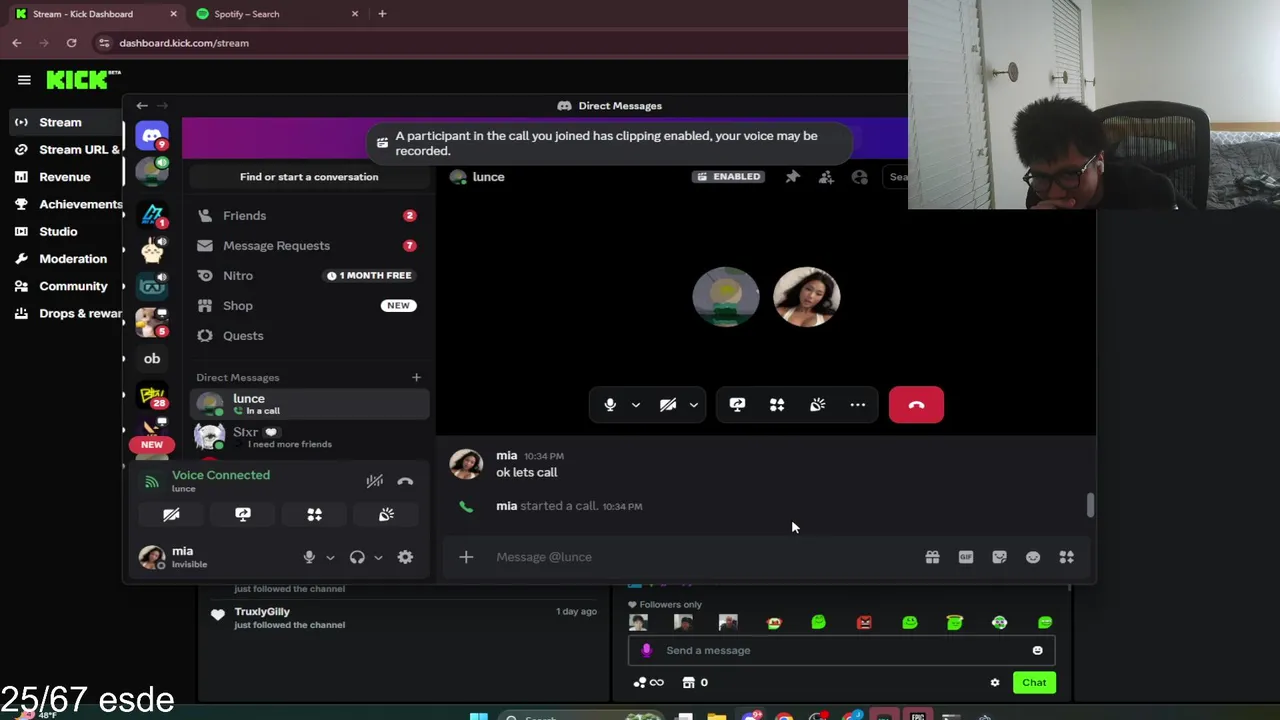
Task: Open attachment plus button in message bar
Action: pos(466,557)
